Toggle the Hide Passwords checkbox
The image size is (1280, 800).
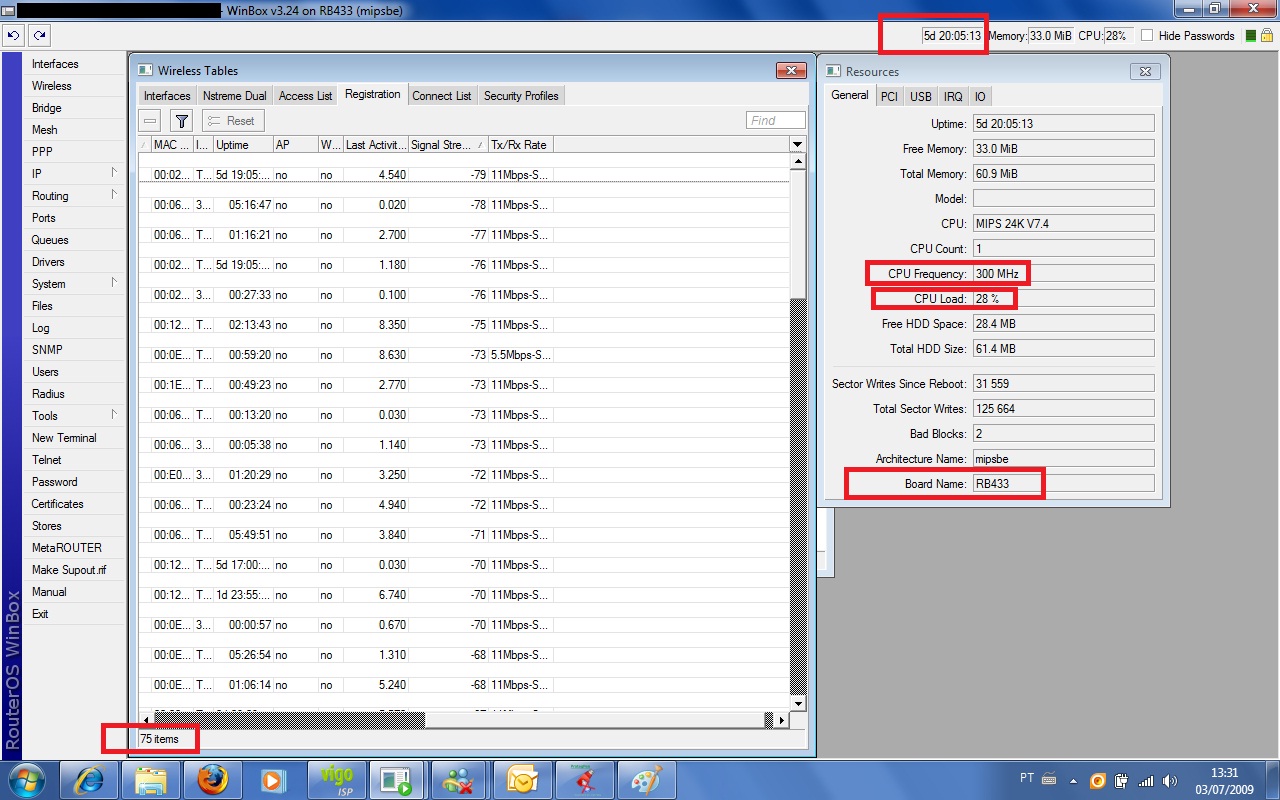click(1147, 36)
